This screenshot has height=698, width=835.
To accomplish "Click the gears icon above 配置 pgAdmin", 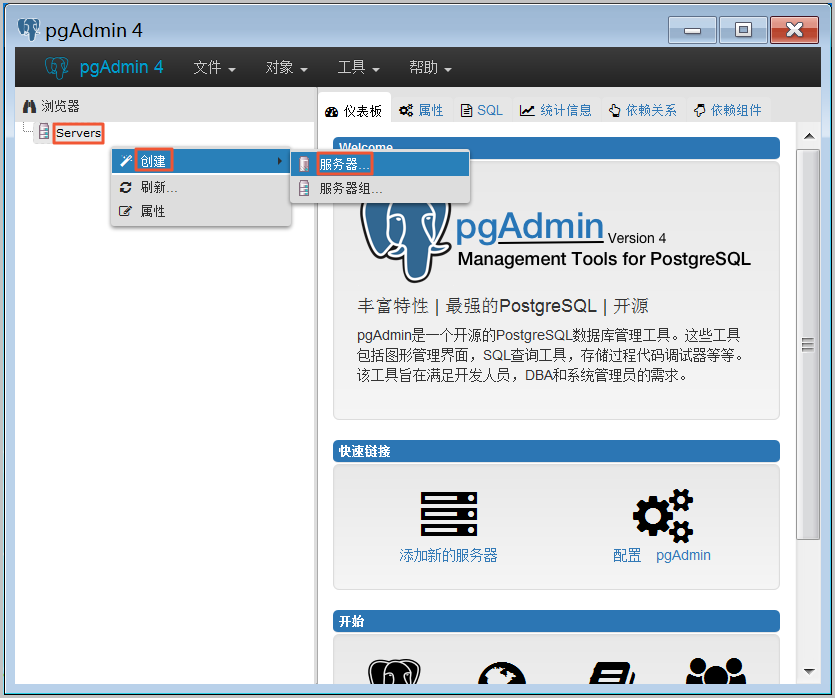I will pyautogui.click(x=663, y=515).
